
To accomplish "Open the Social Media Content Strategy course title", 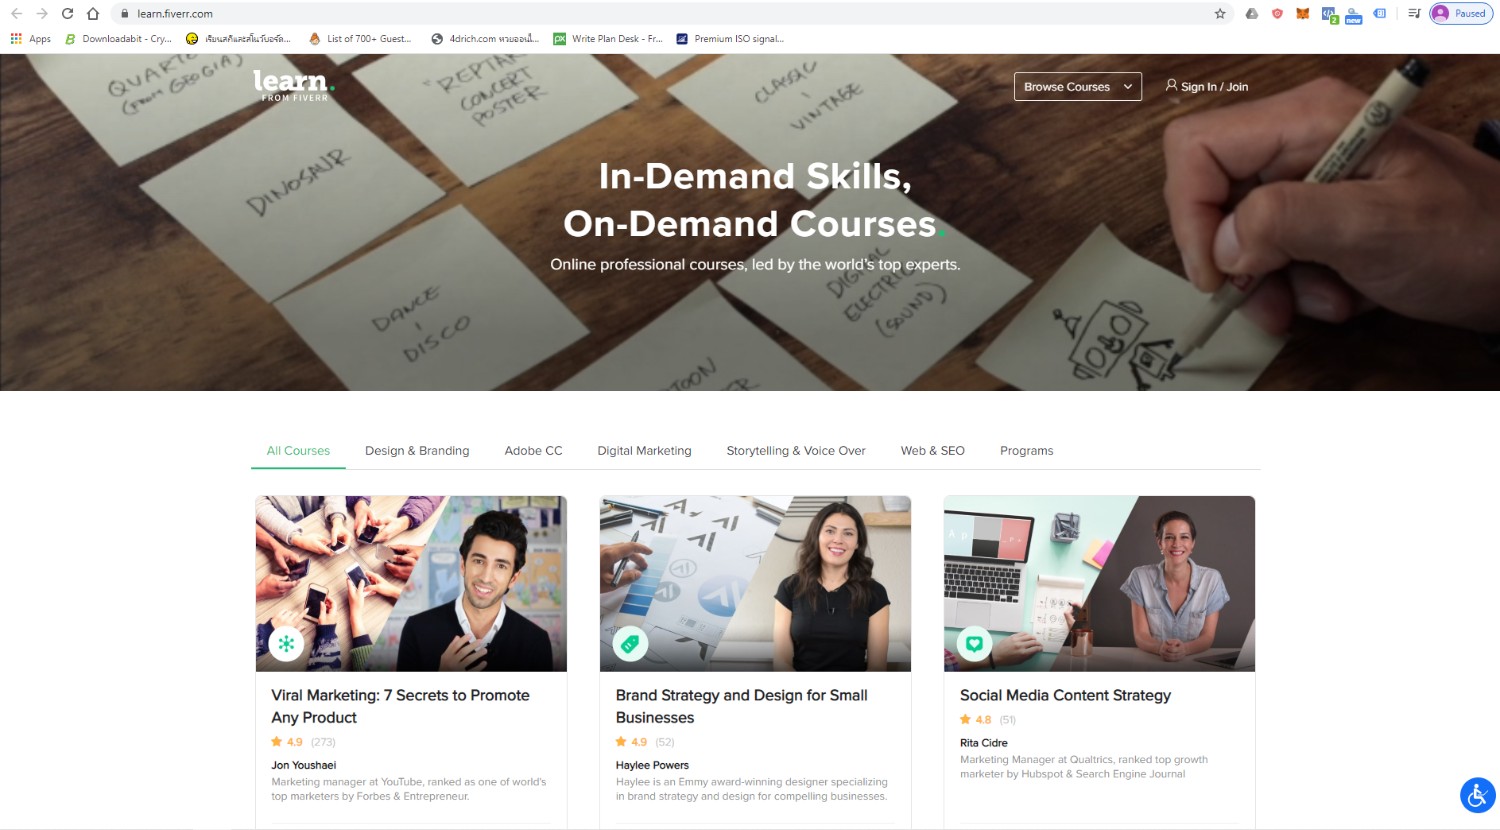I will (x=1065, y=695).
